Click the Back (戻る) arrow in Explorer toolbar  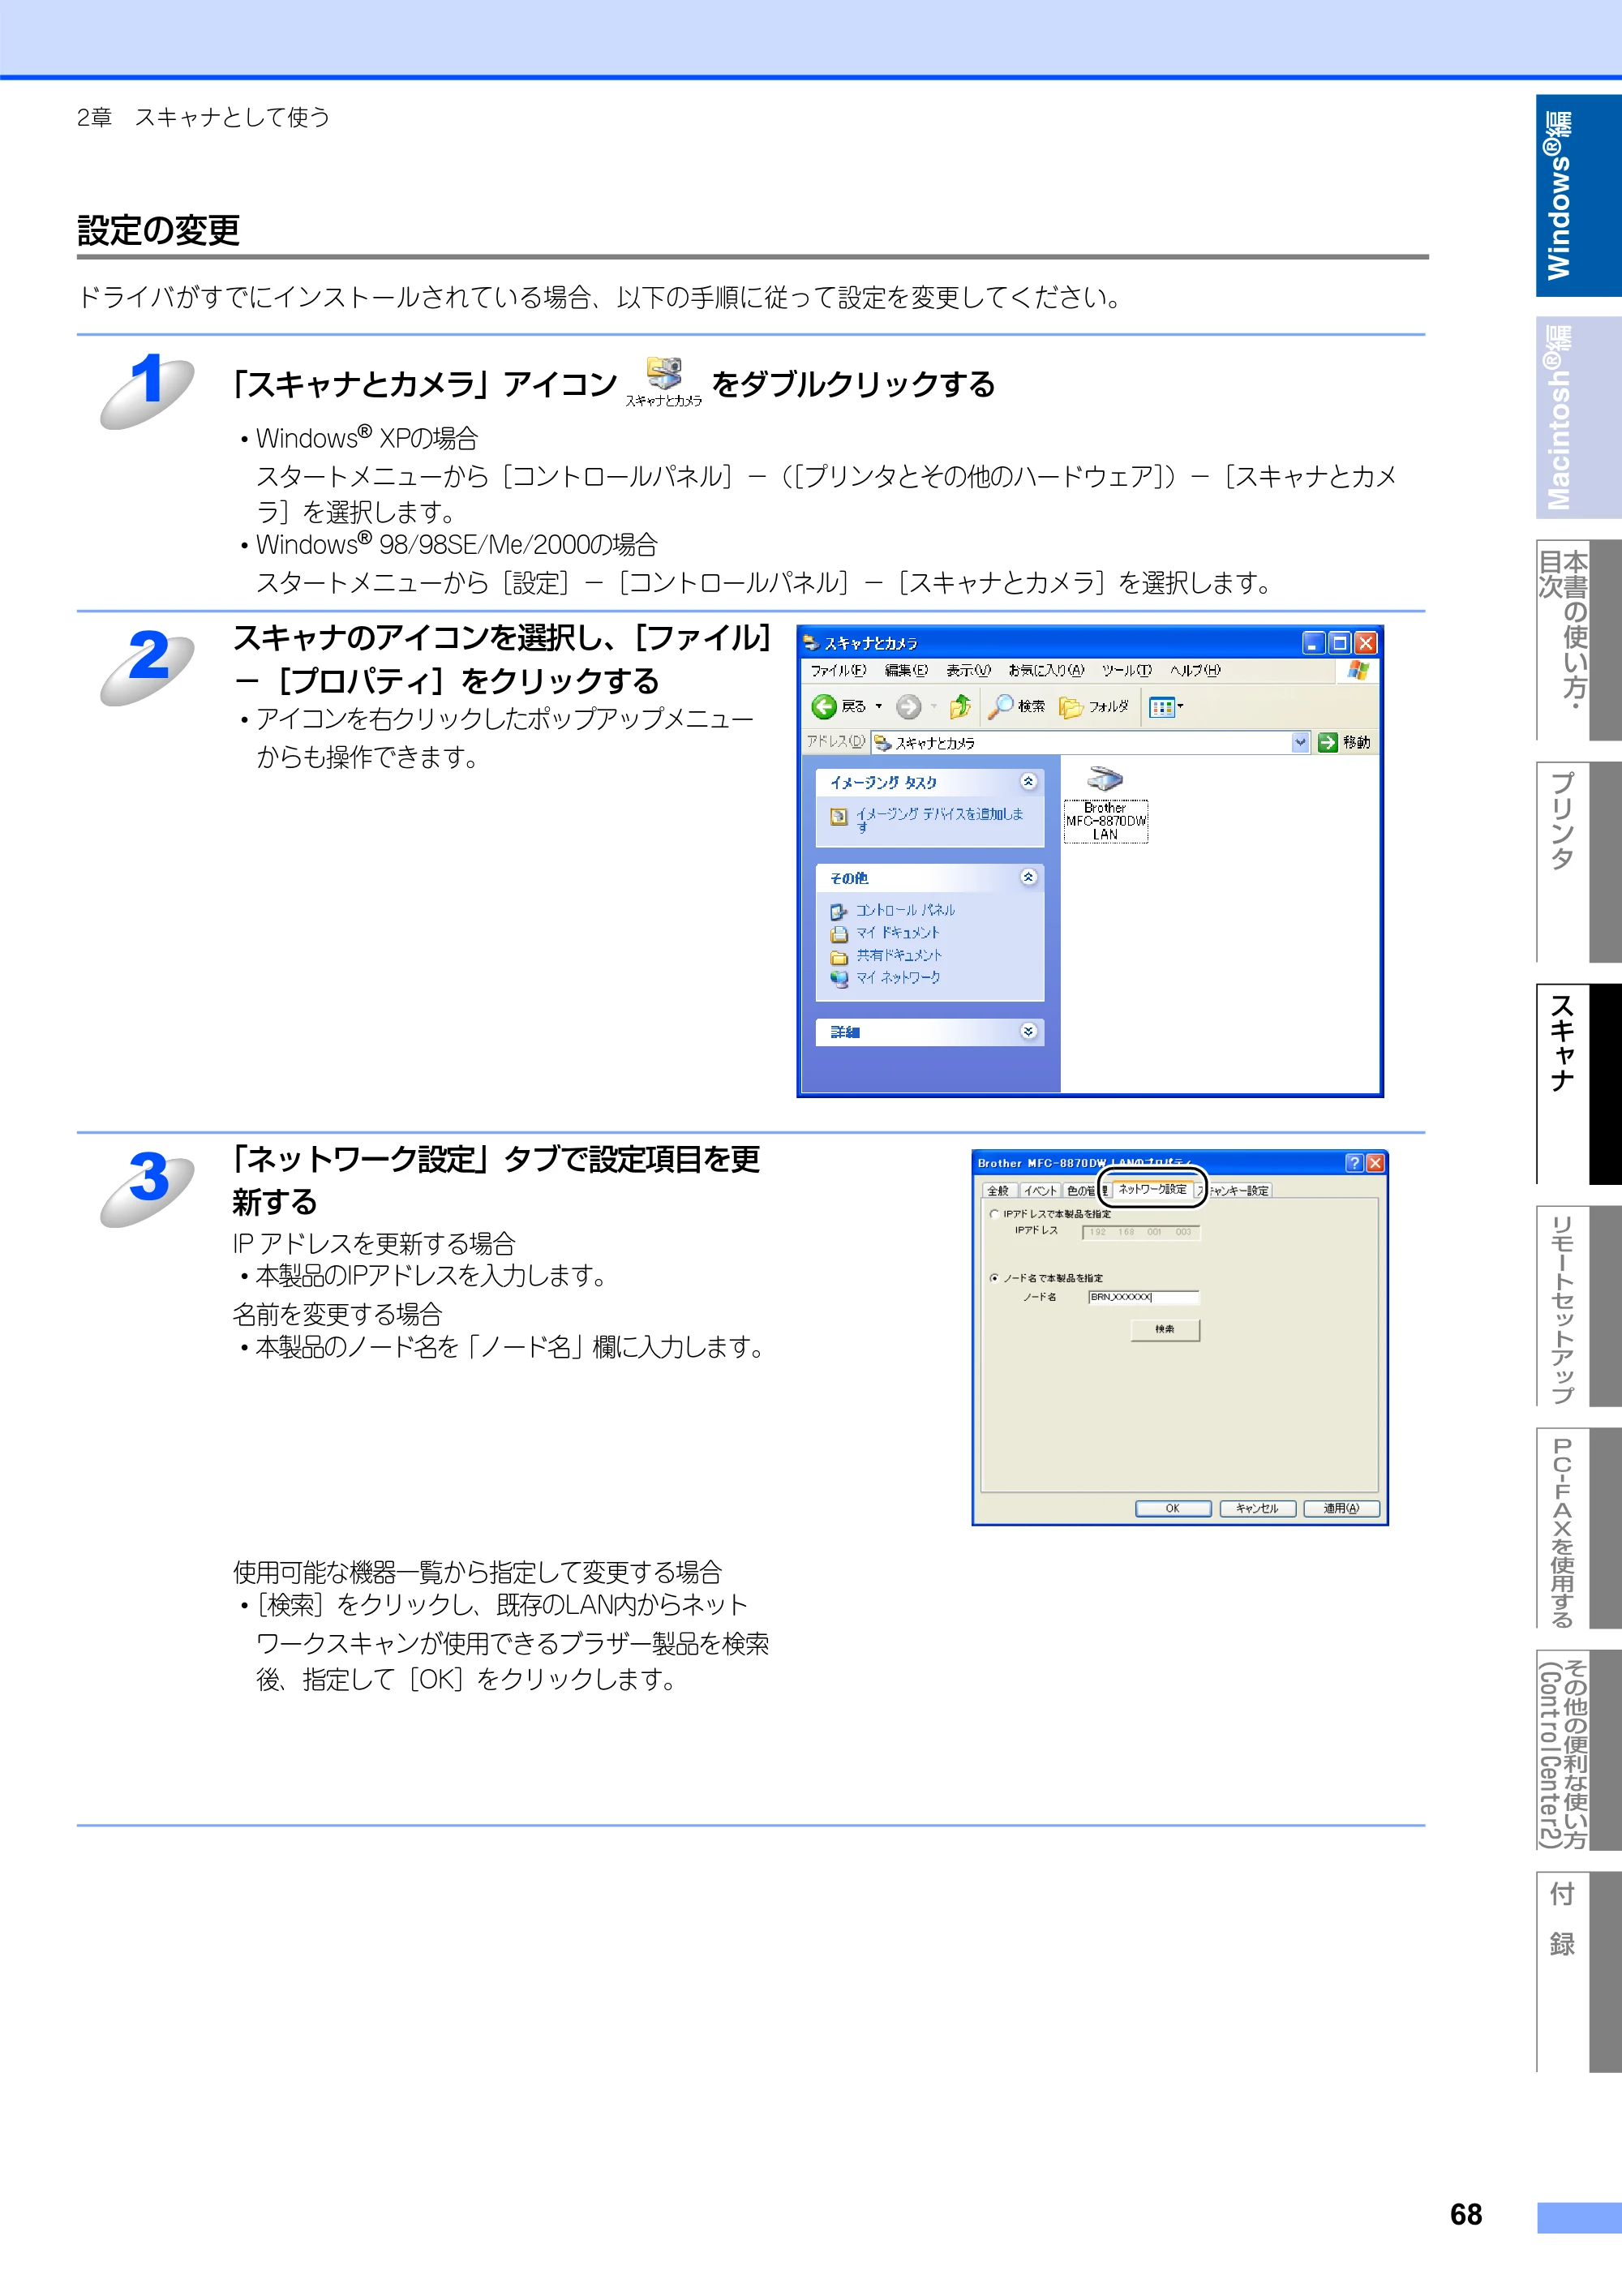click(823, 707)
